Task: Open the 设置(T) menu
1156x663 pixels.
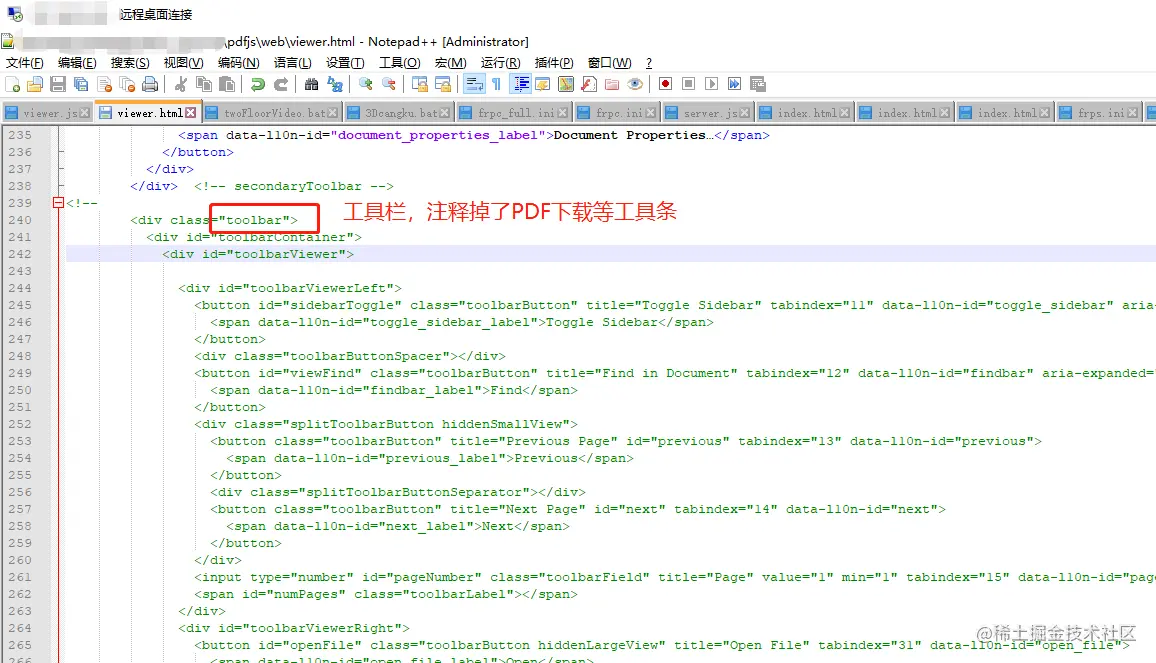Action: (x=345, y=63)
